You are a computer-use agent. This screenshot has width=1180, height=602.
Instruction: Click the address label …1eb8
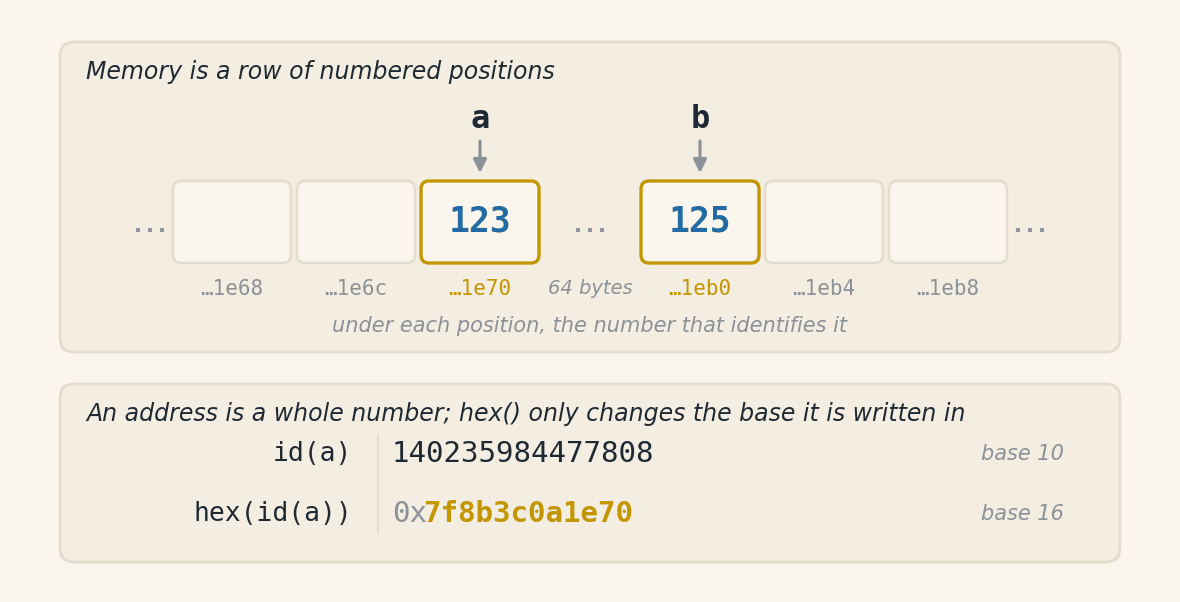[948, 288]
